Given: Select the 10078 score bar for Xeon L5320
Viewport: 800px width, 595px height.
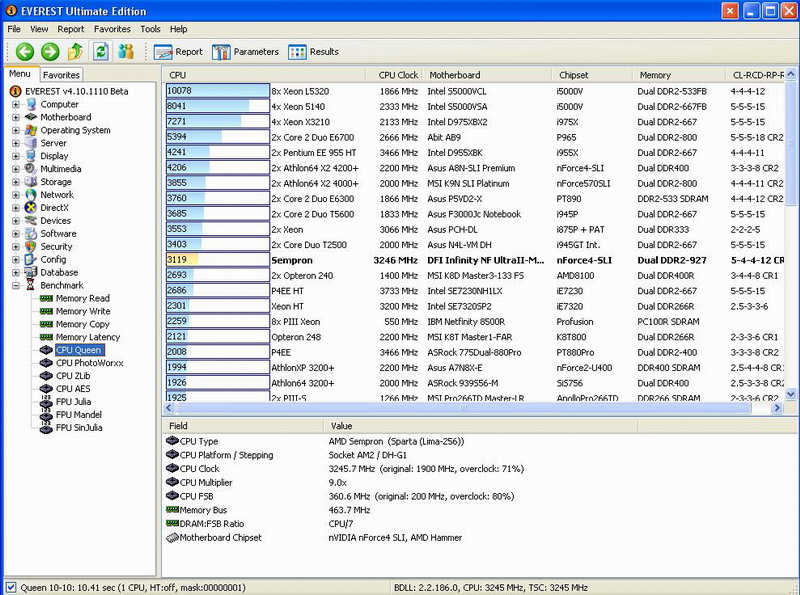Looking at the screenshot, I should pos(218,91).
